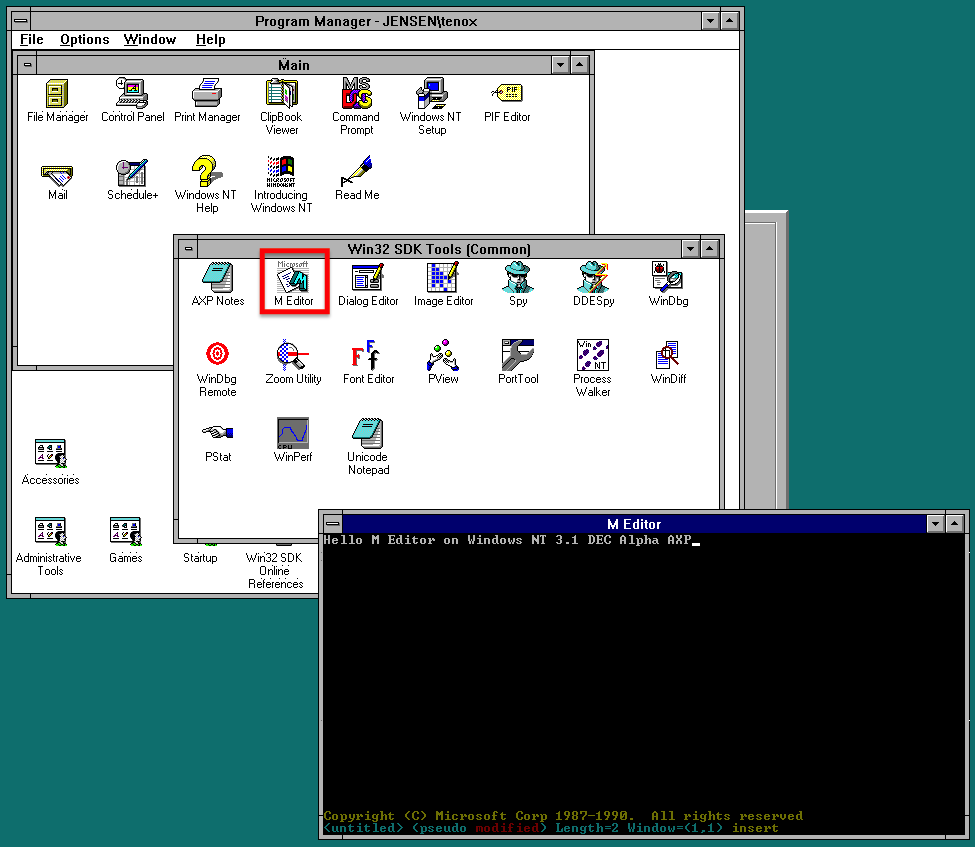Open Main group window control menu box
Screen dimensions: 975x847
[27, 65]
